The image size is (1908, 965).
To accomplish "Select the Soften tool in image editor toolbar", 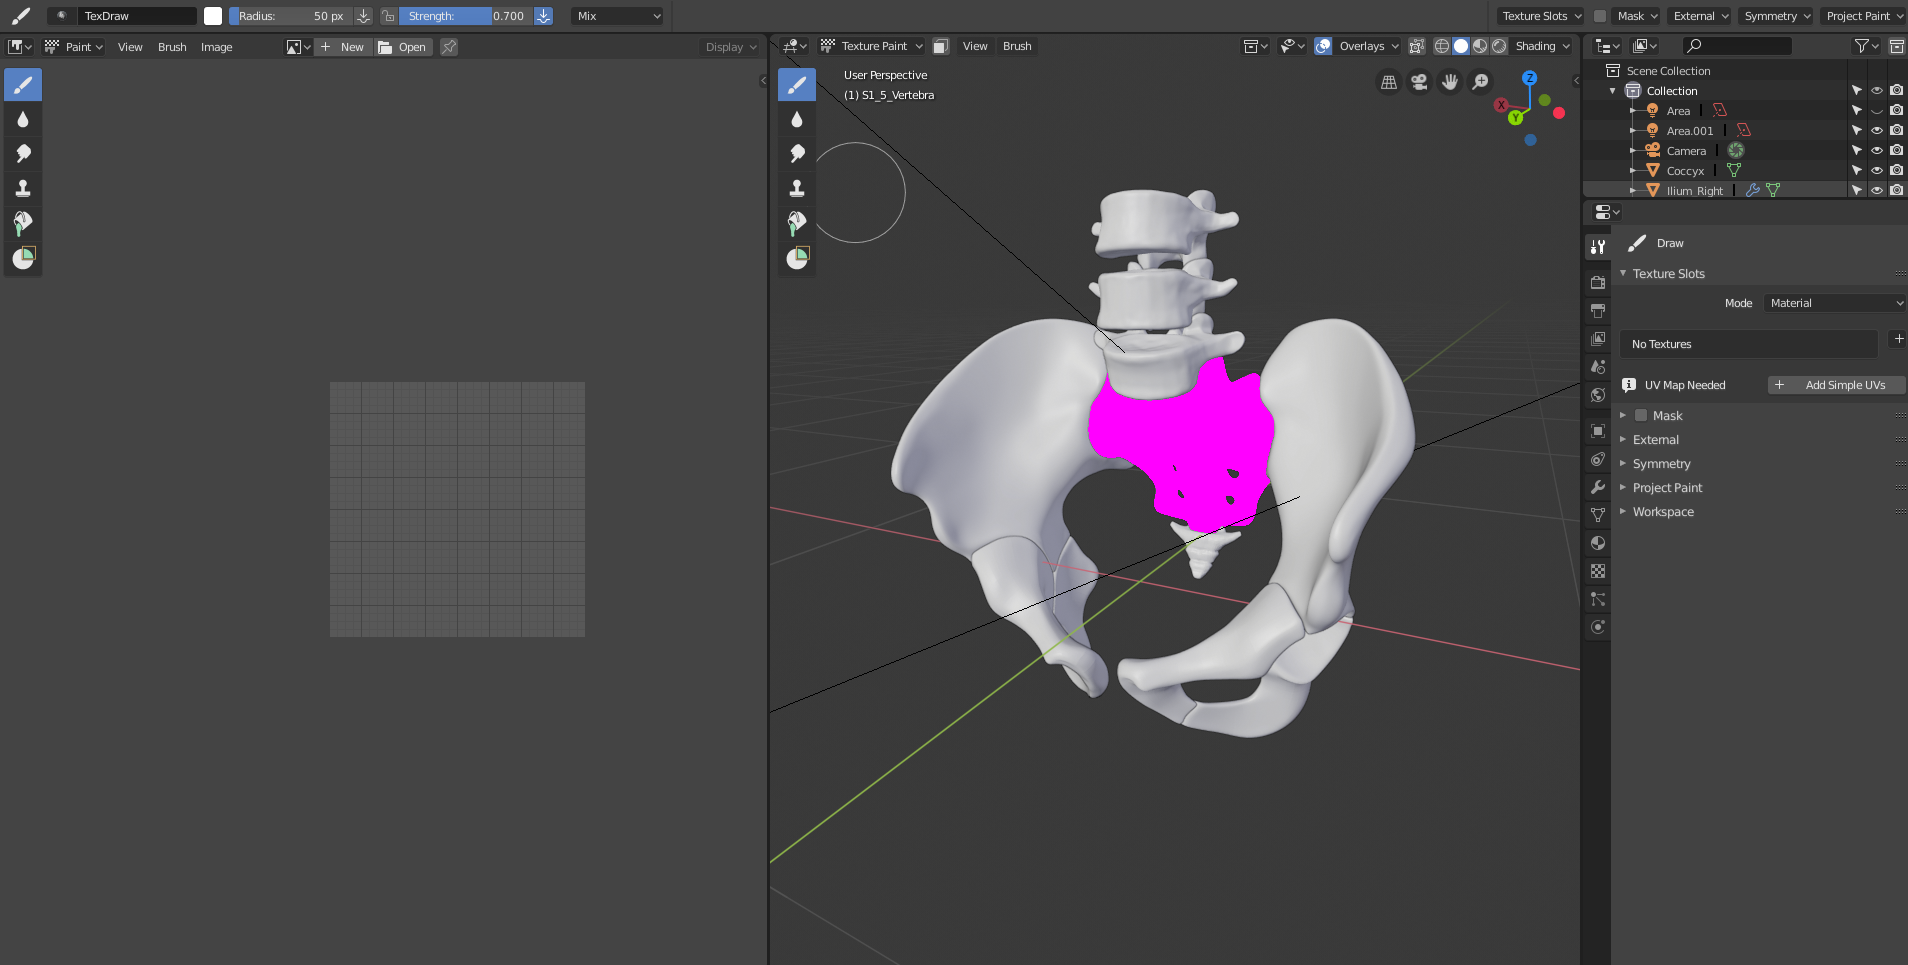I will (23, 120).
